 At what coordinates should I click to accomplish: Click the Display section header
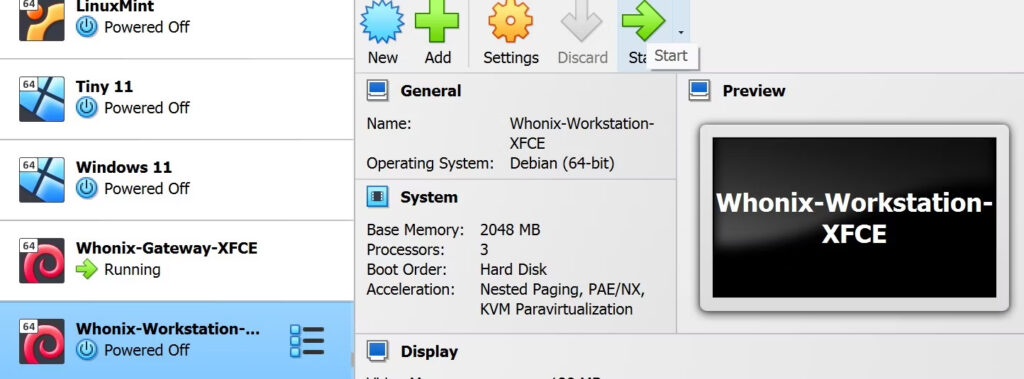tap(429, 352)
